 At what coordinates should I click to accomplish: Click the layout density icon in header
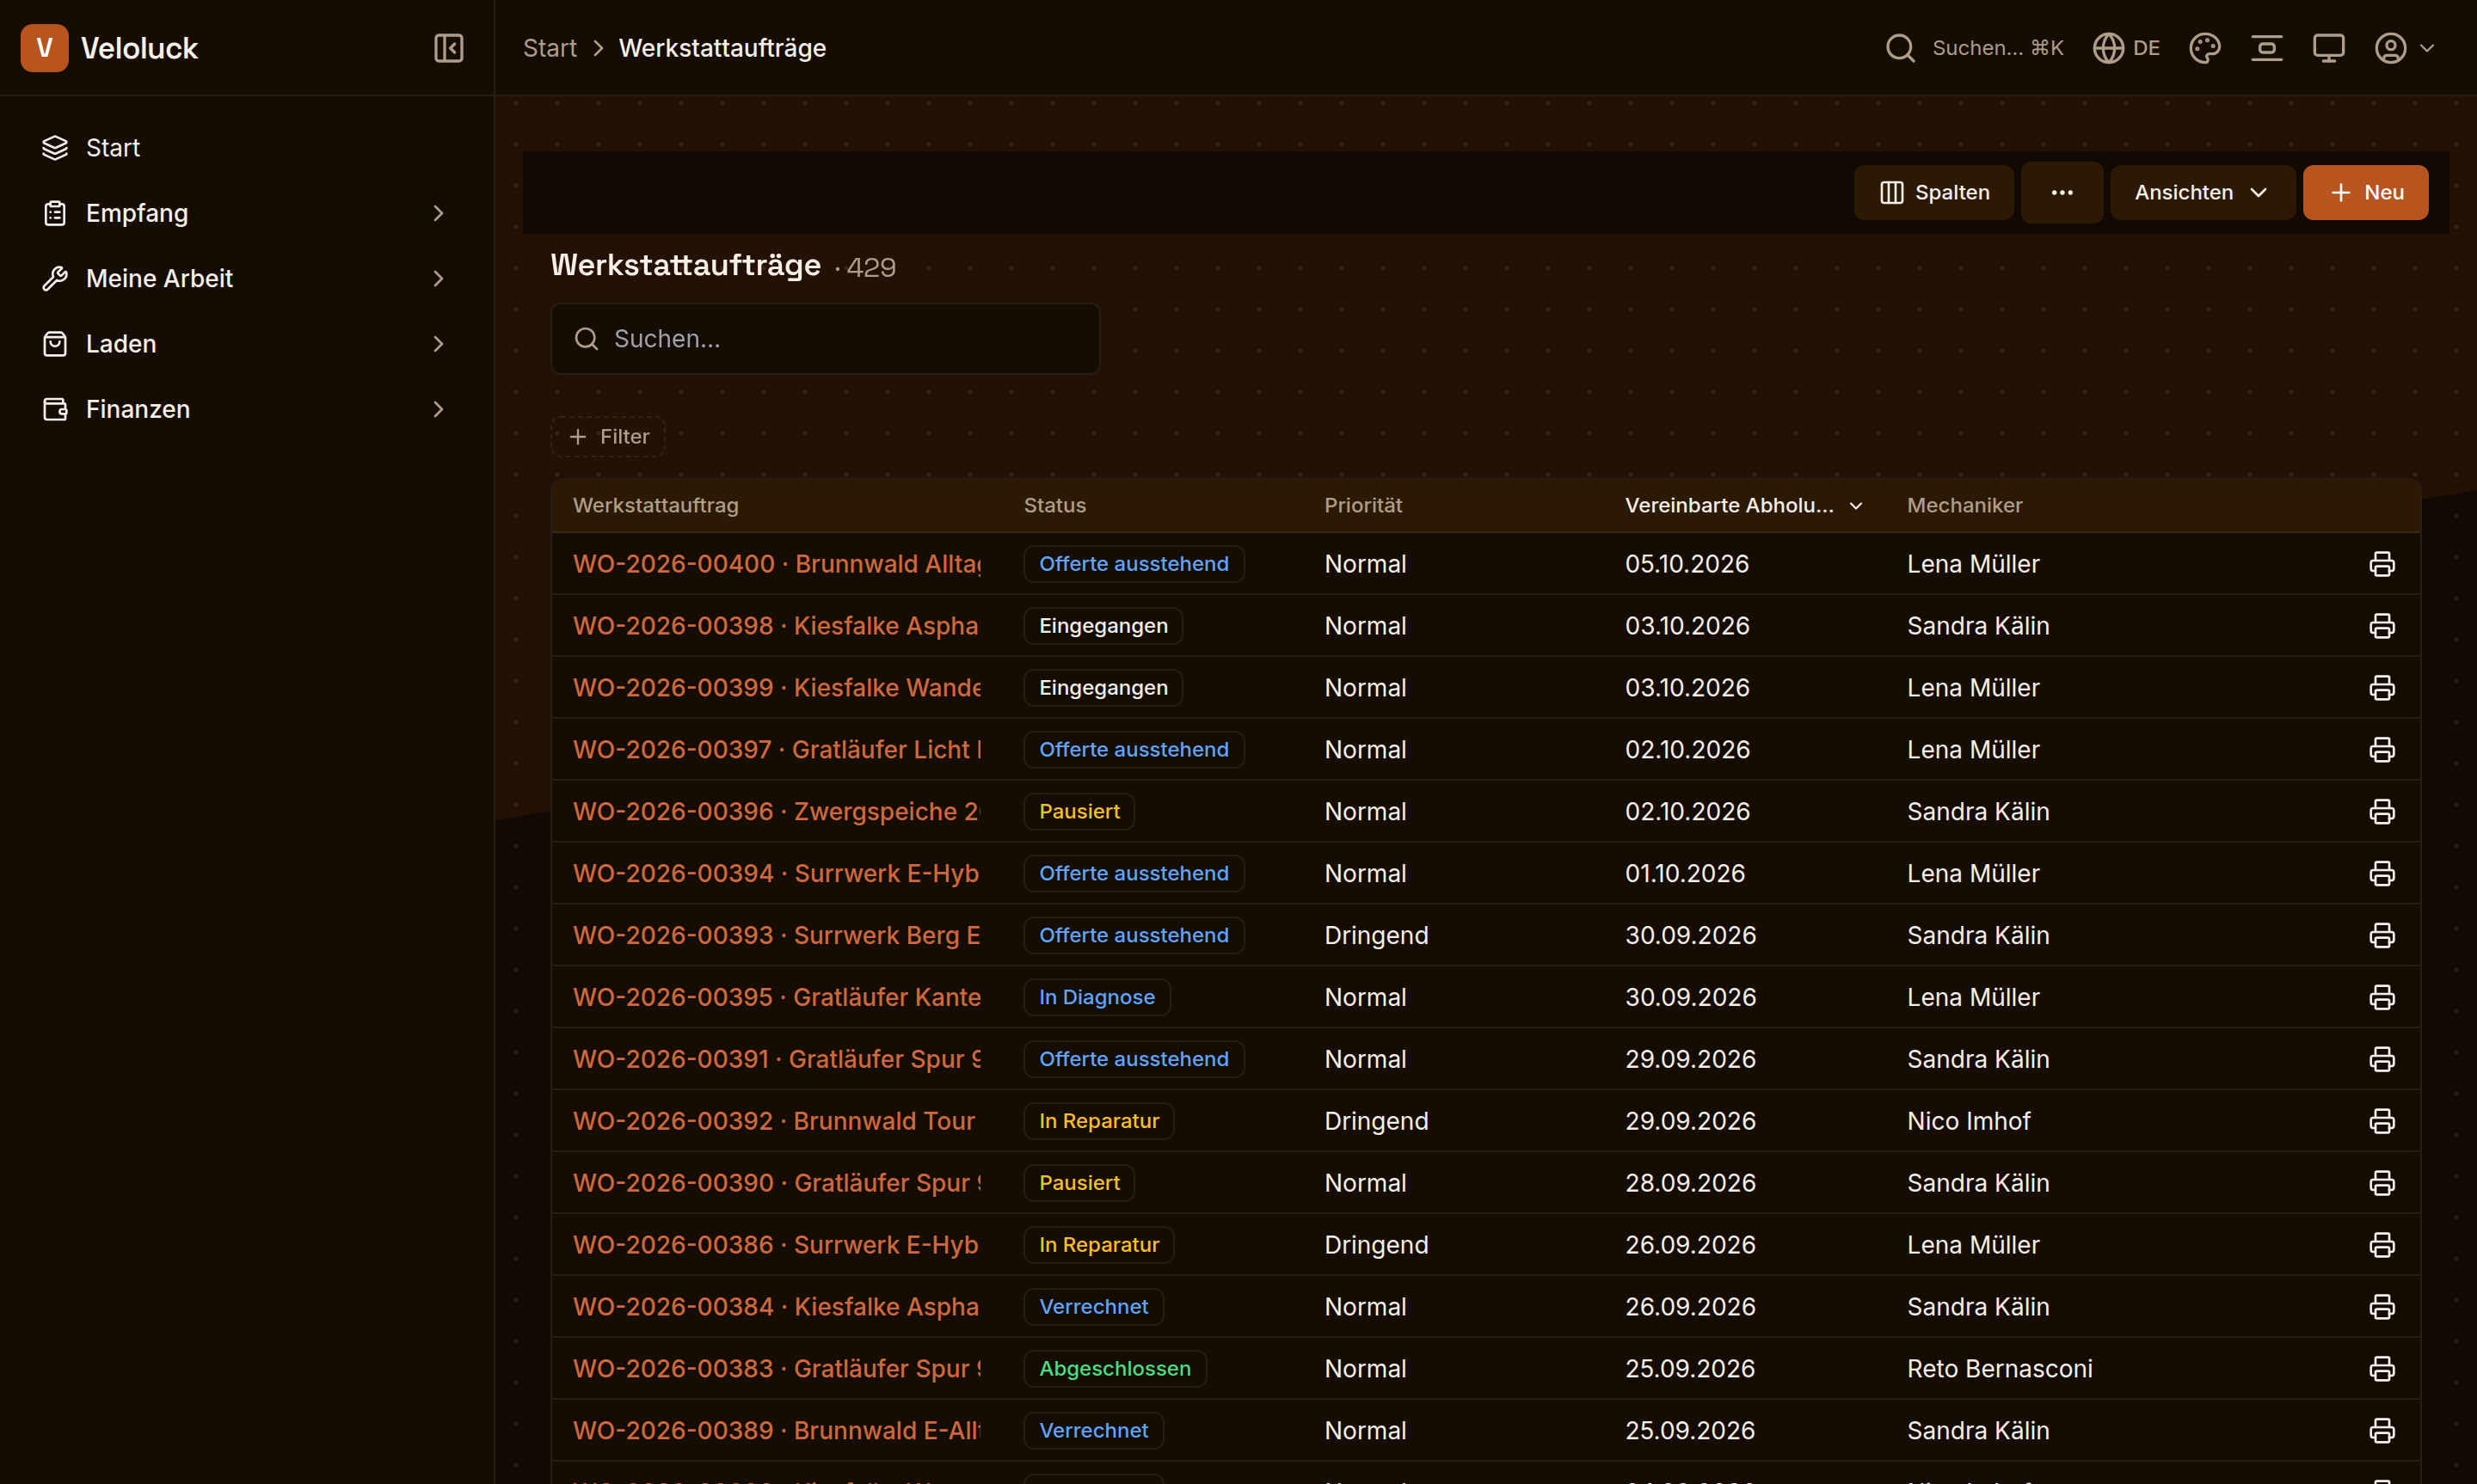[2266, 48]
